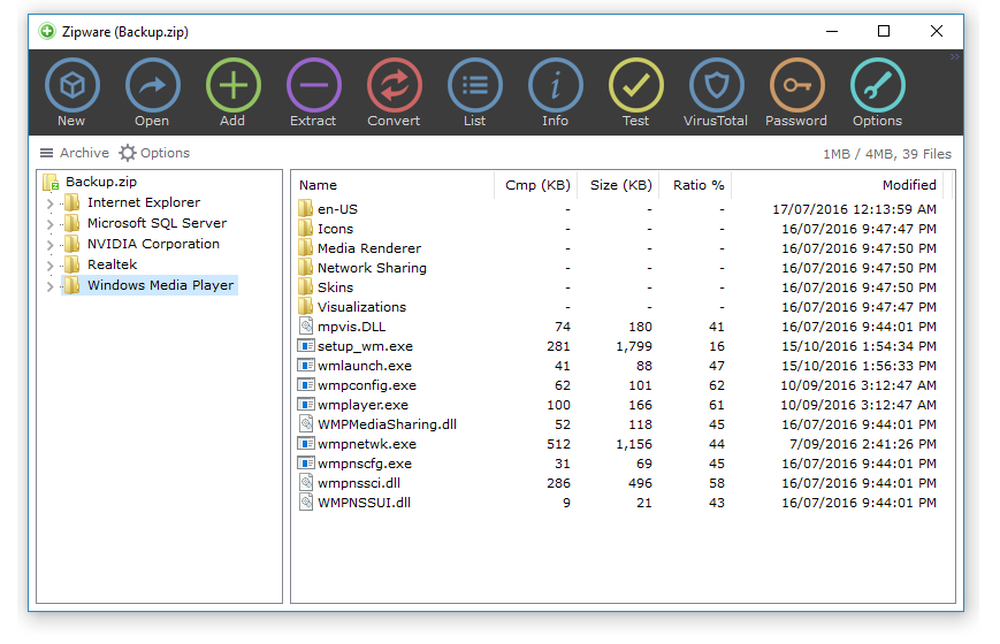
Task: Select the Icons folder row
Action: (x=618, y=229)
